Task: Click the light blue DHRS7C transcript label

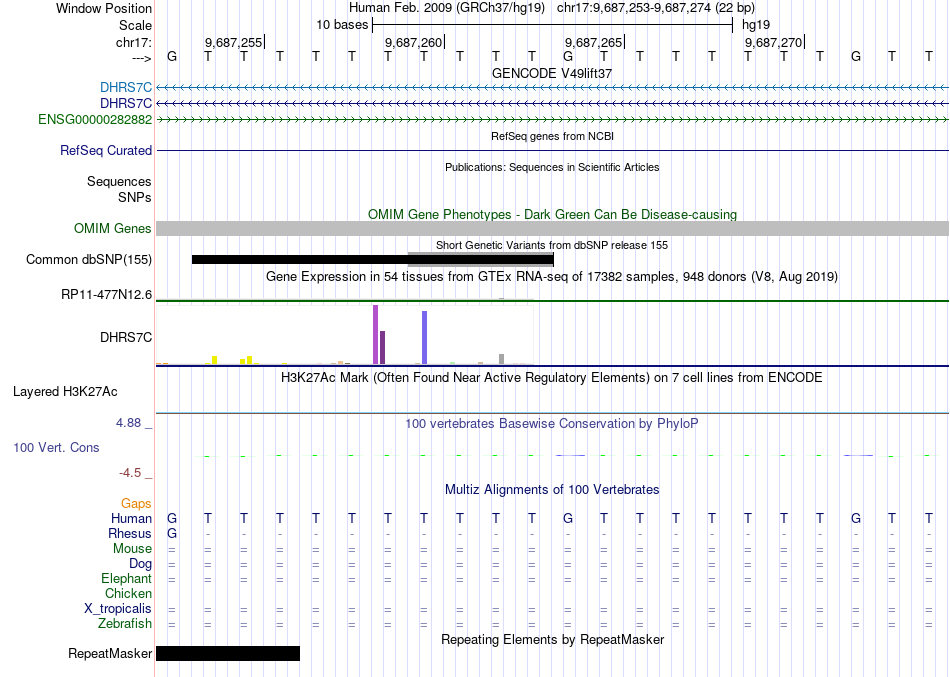Action: pos(126,88)
